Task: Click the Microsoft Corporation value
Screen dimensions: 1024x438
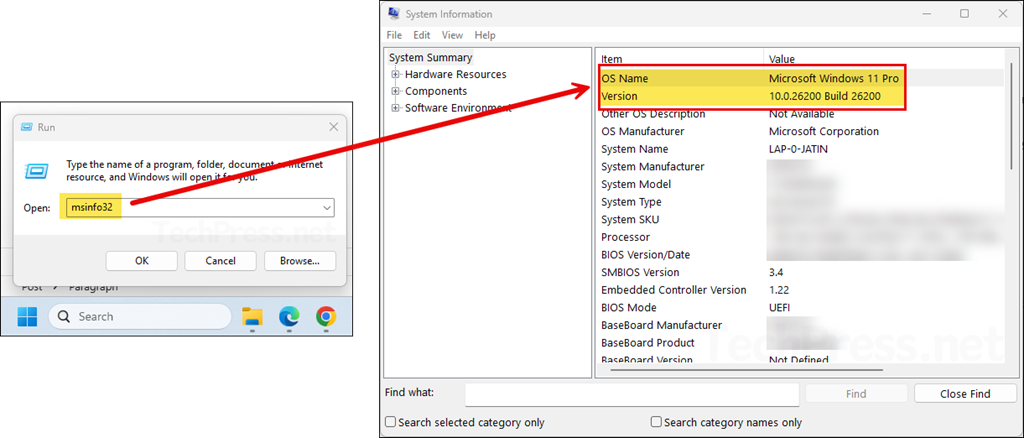Action: tap(824, 131)
